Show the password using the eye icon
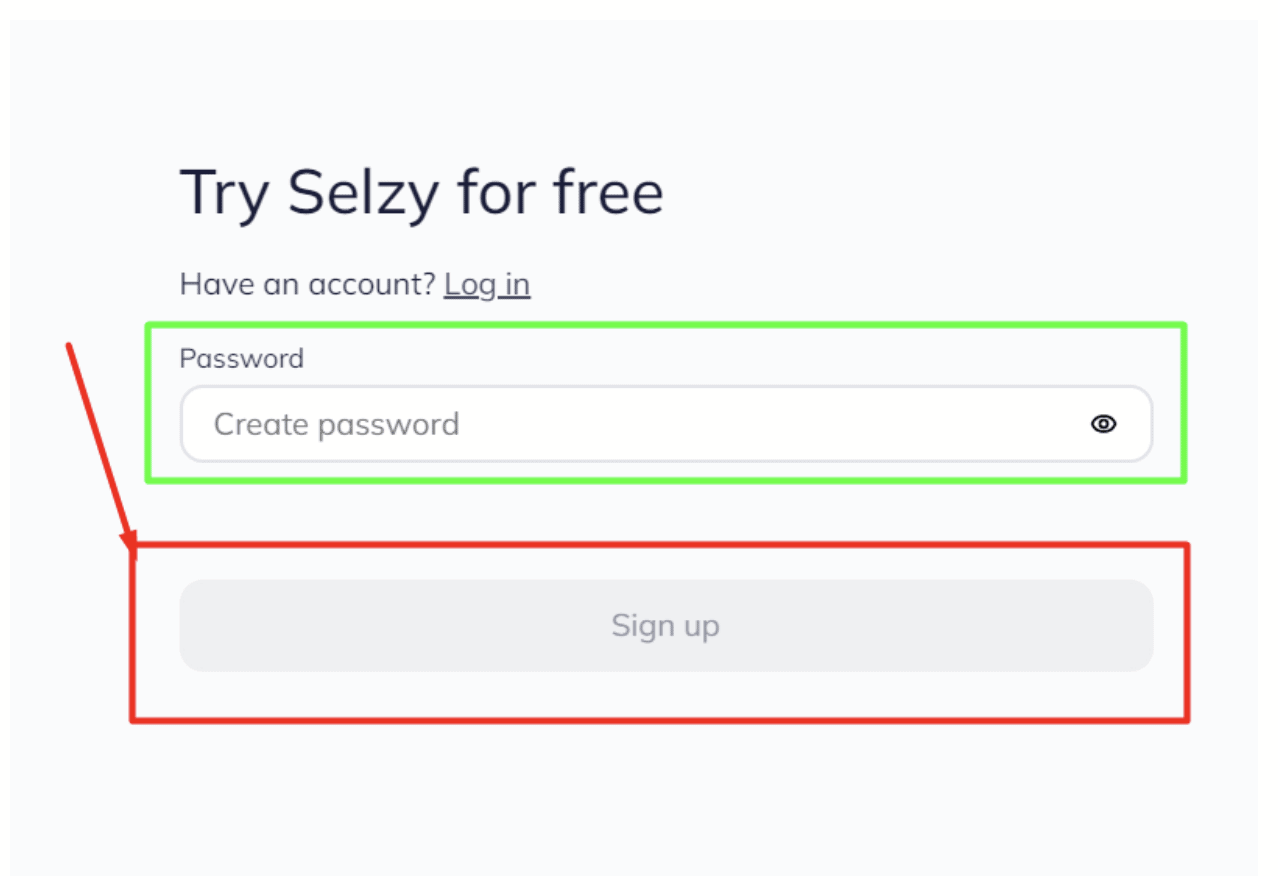The width and height of the screenshot is (1278, 876). (x=1103, y=424)
